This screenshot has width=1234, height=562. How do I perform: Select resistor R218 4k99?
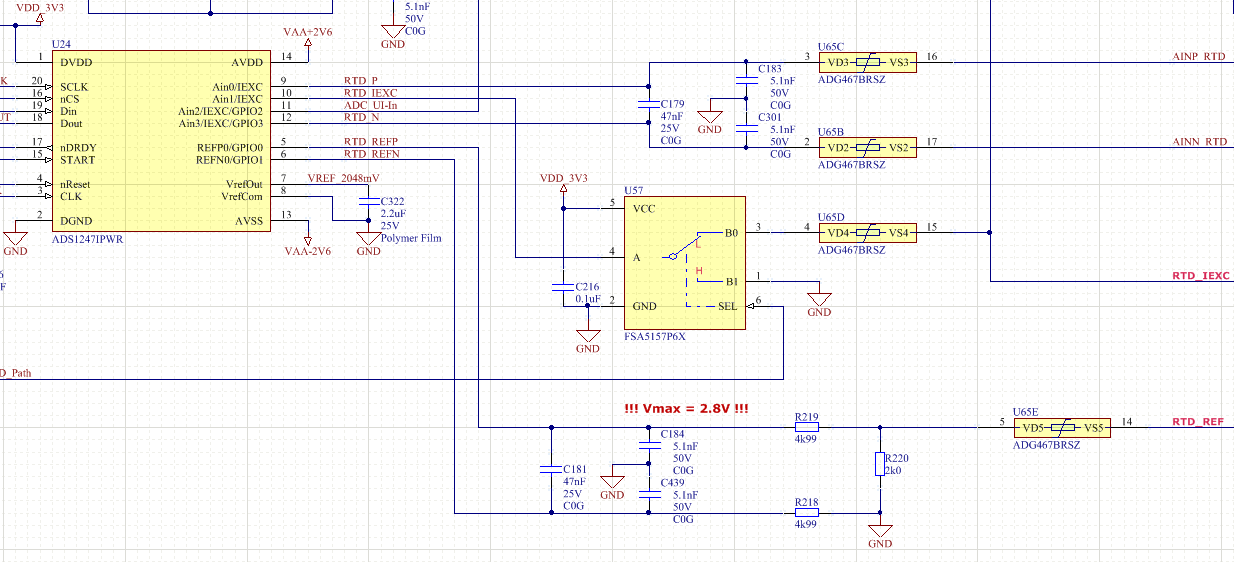pyautogui.click(x=806, y=513)
